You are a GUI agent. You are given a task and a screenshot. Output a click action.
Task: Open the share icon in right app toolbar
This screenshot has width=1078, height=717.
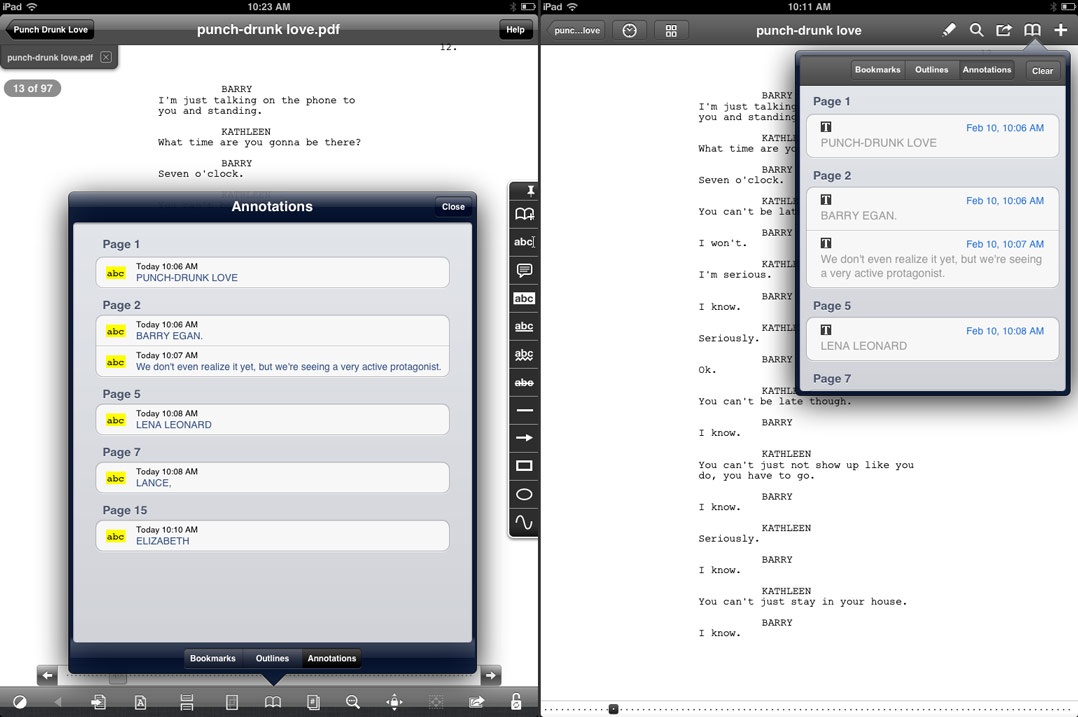click(1004, 30)
